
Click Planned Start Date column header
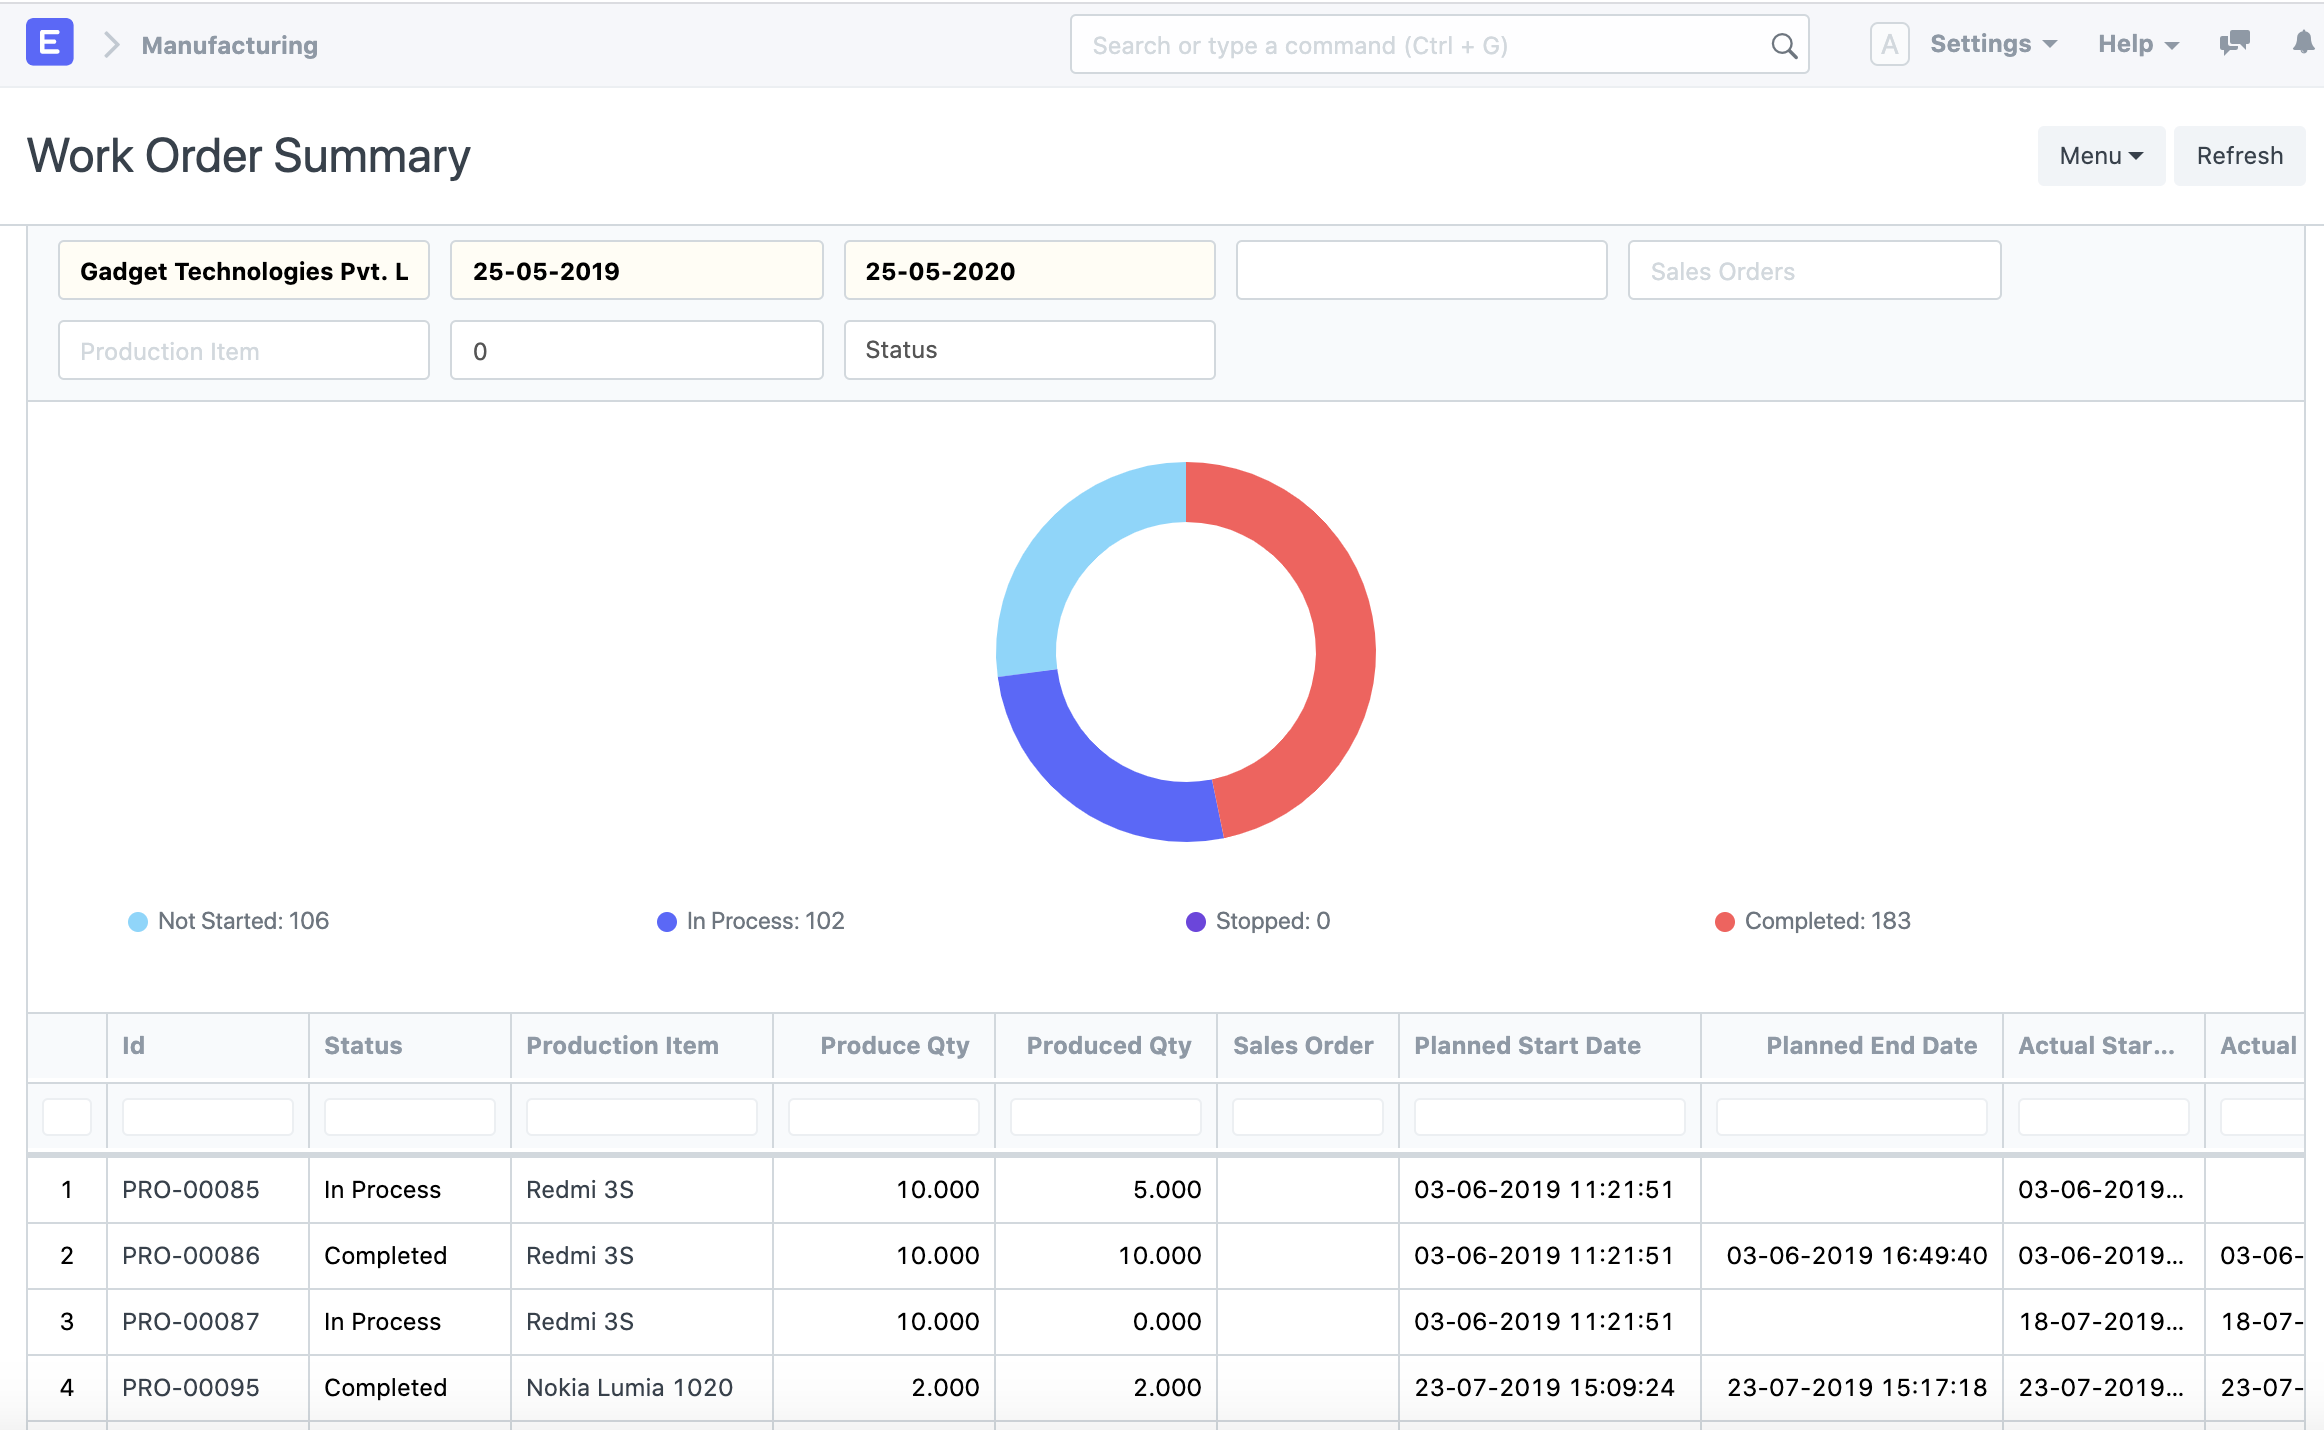point(1550,1046)
